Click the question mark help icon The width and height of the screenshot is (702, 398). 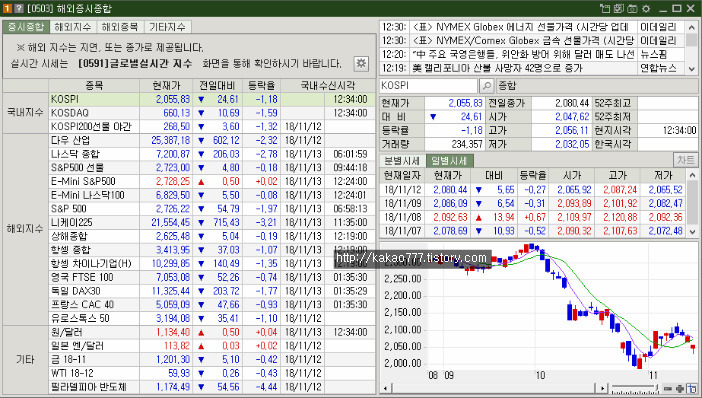click(19, 9)
